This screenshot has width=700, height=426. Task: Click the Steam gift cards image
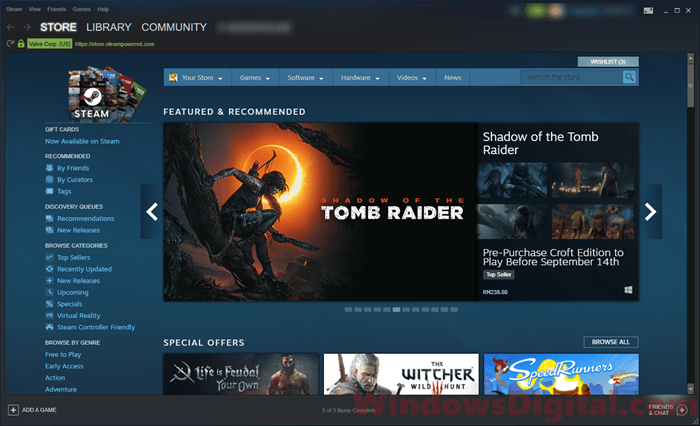[x=106, y=94]
